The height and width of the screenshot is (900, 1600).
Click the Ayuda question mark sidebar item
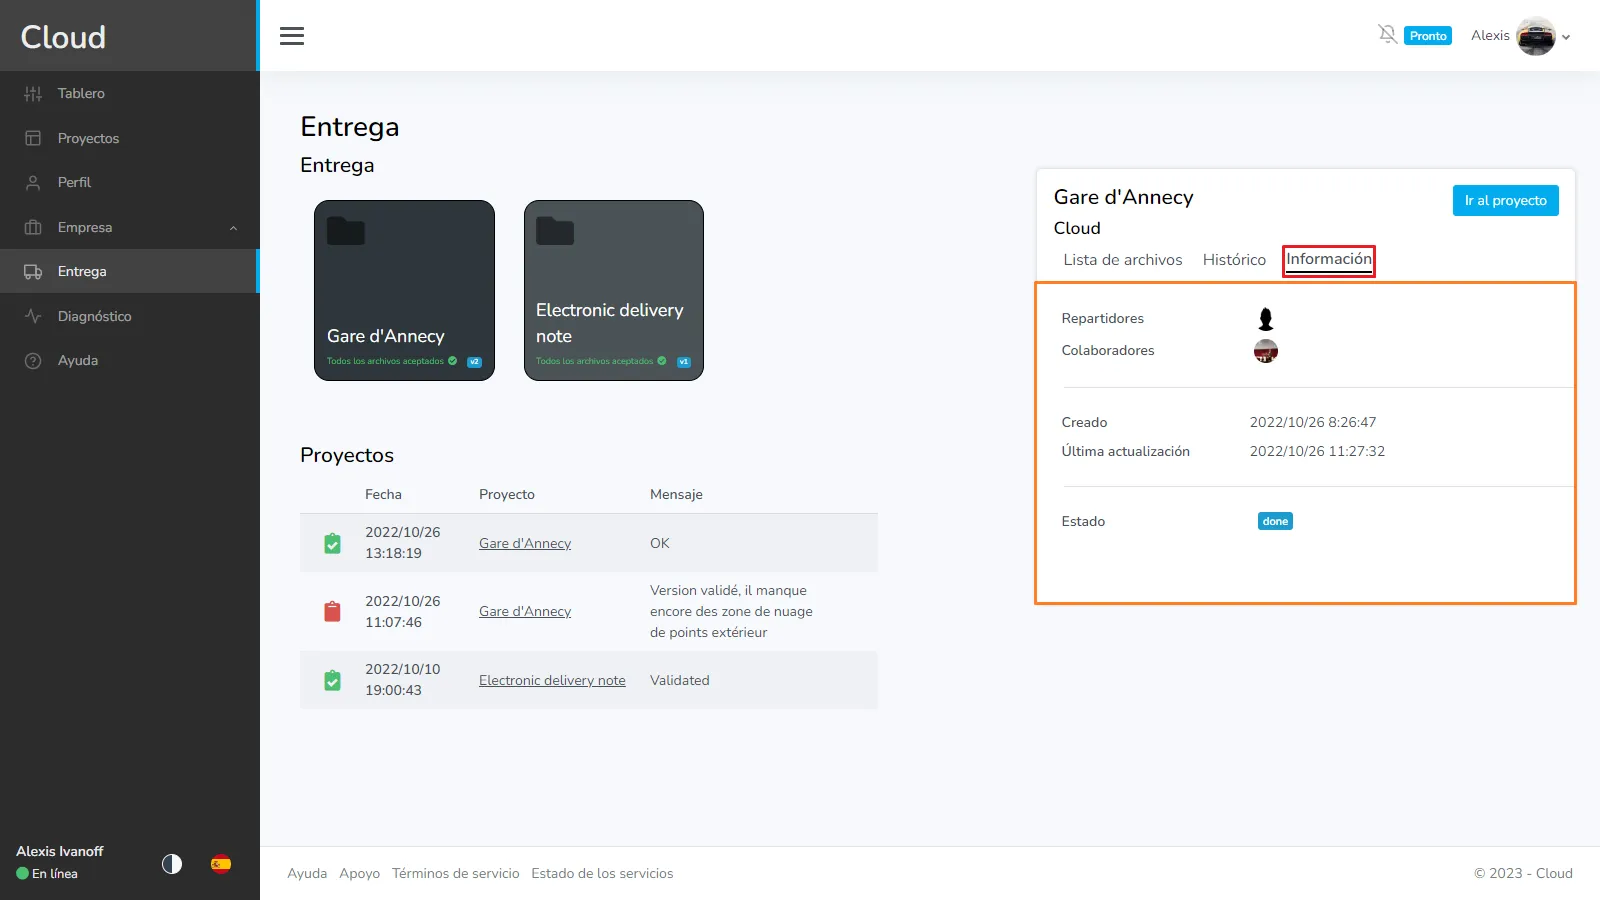coord(77,360)
